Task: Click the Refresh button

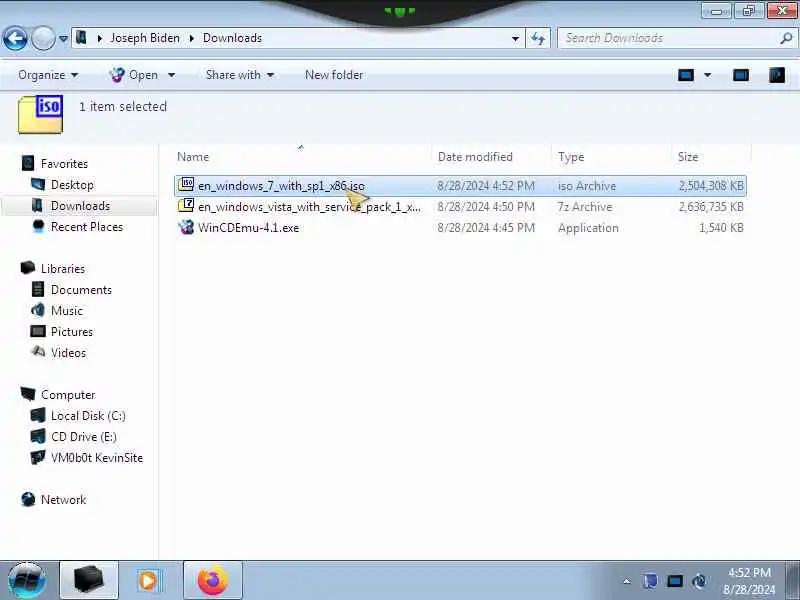Action: point(538,38)
